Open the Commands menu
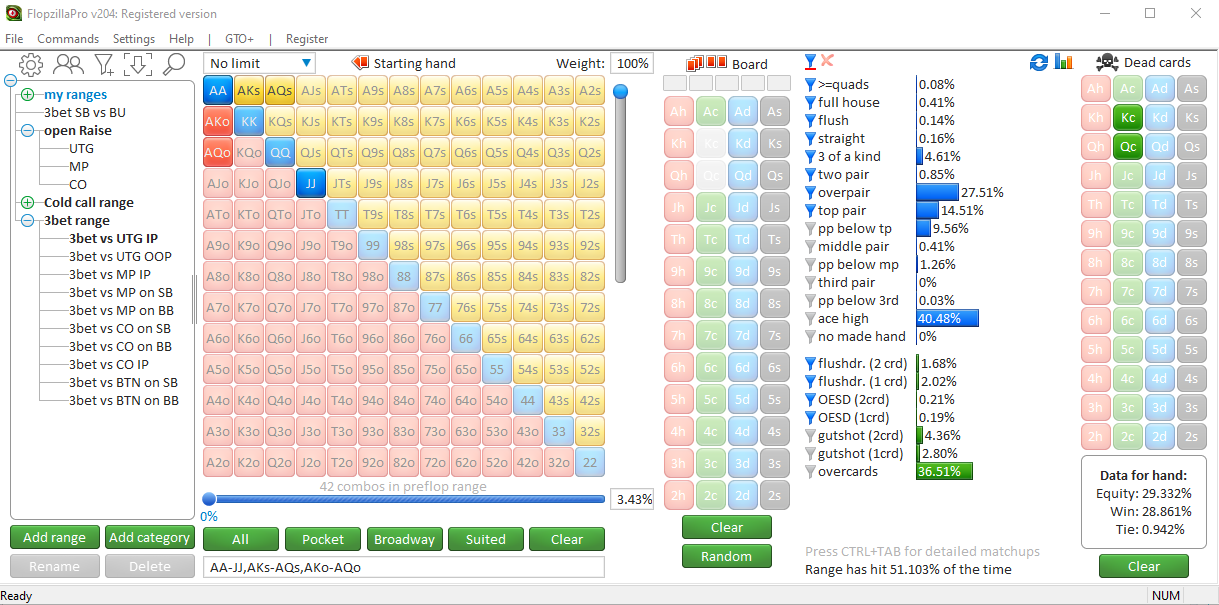 point(68,39)
